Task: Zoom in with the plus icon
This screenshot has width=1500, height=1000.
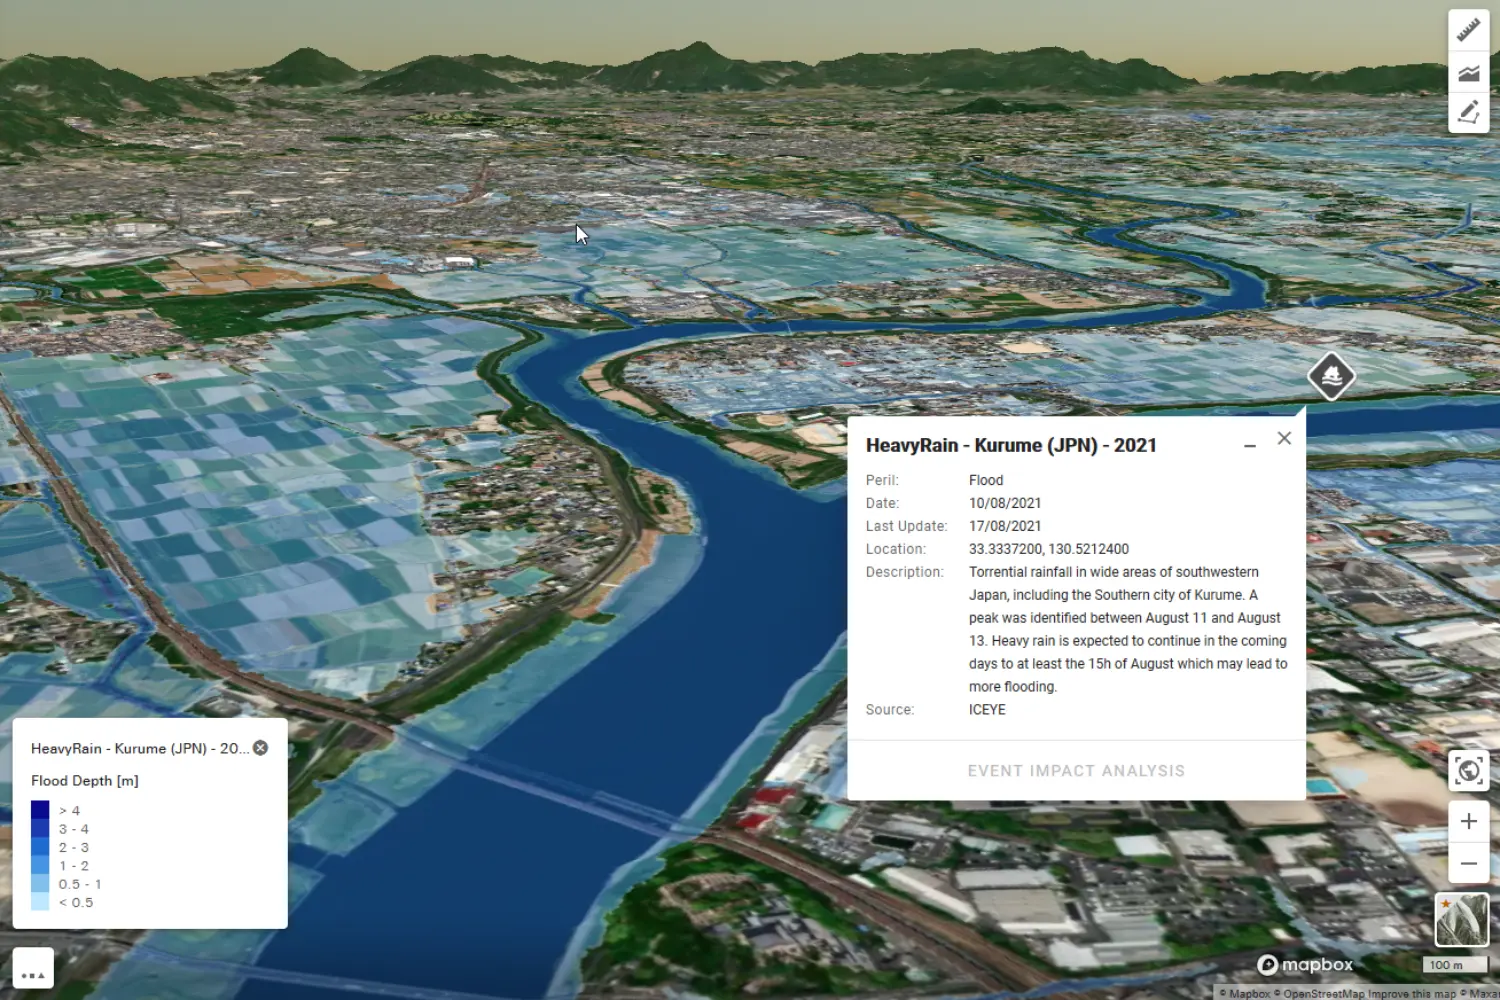Action: (x=1468, y=820)
